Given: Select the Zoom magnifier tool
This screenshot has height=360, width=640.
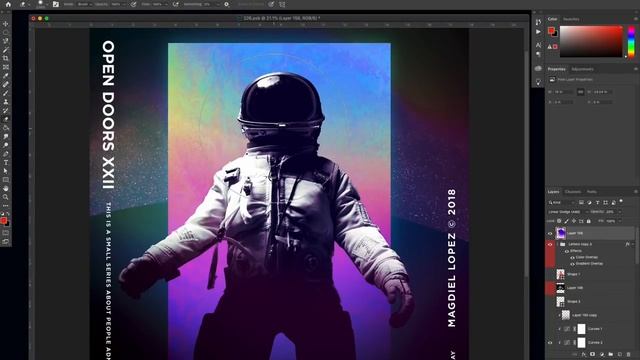Looking at the screenshot, I should 6,196.
